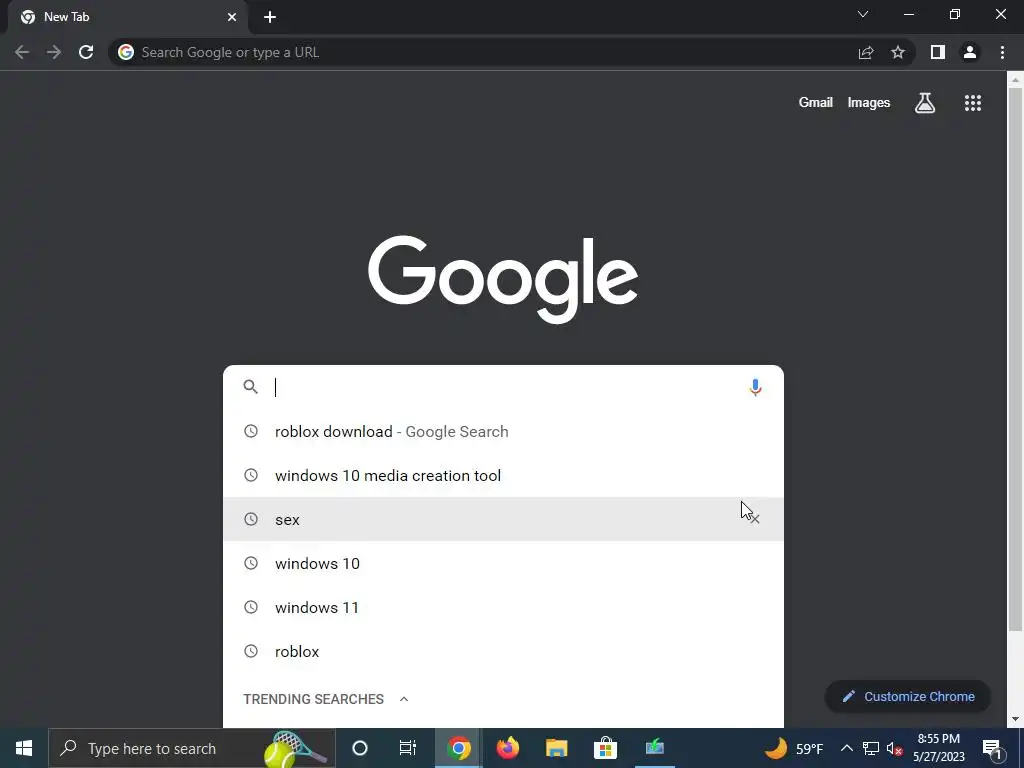Reload the page with the refresh icon

[86, 52]
